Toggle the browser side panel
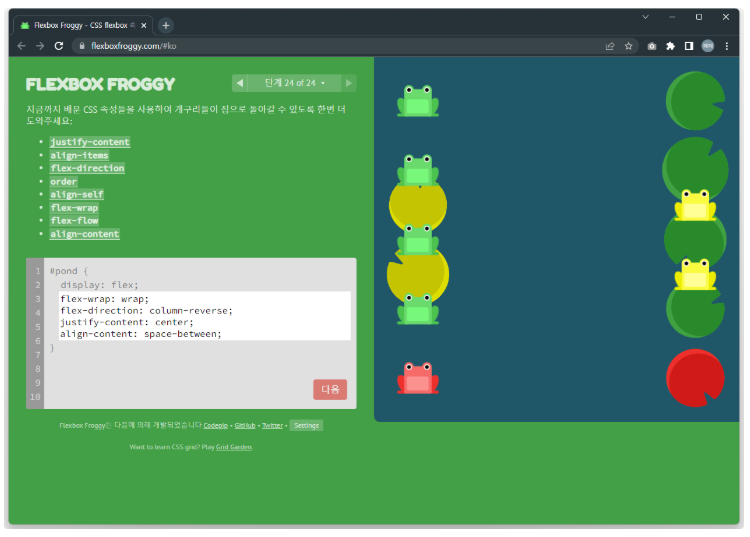This screenshot has height=537, width=750. (689, 46)
